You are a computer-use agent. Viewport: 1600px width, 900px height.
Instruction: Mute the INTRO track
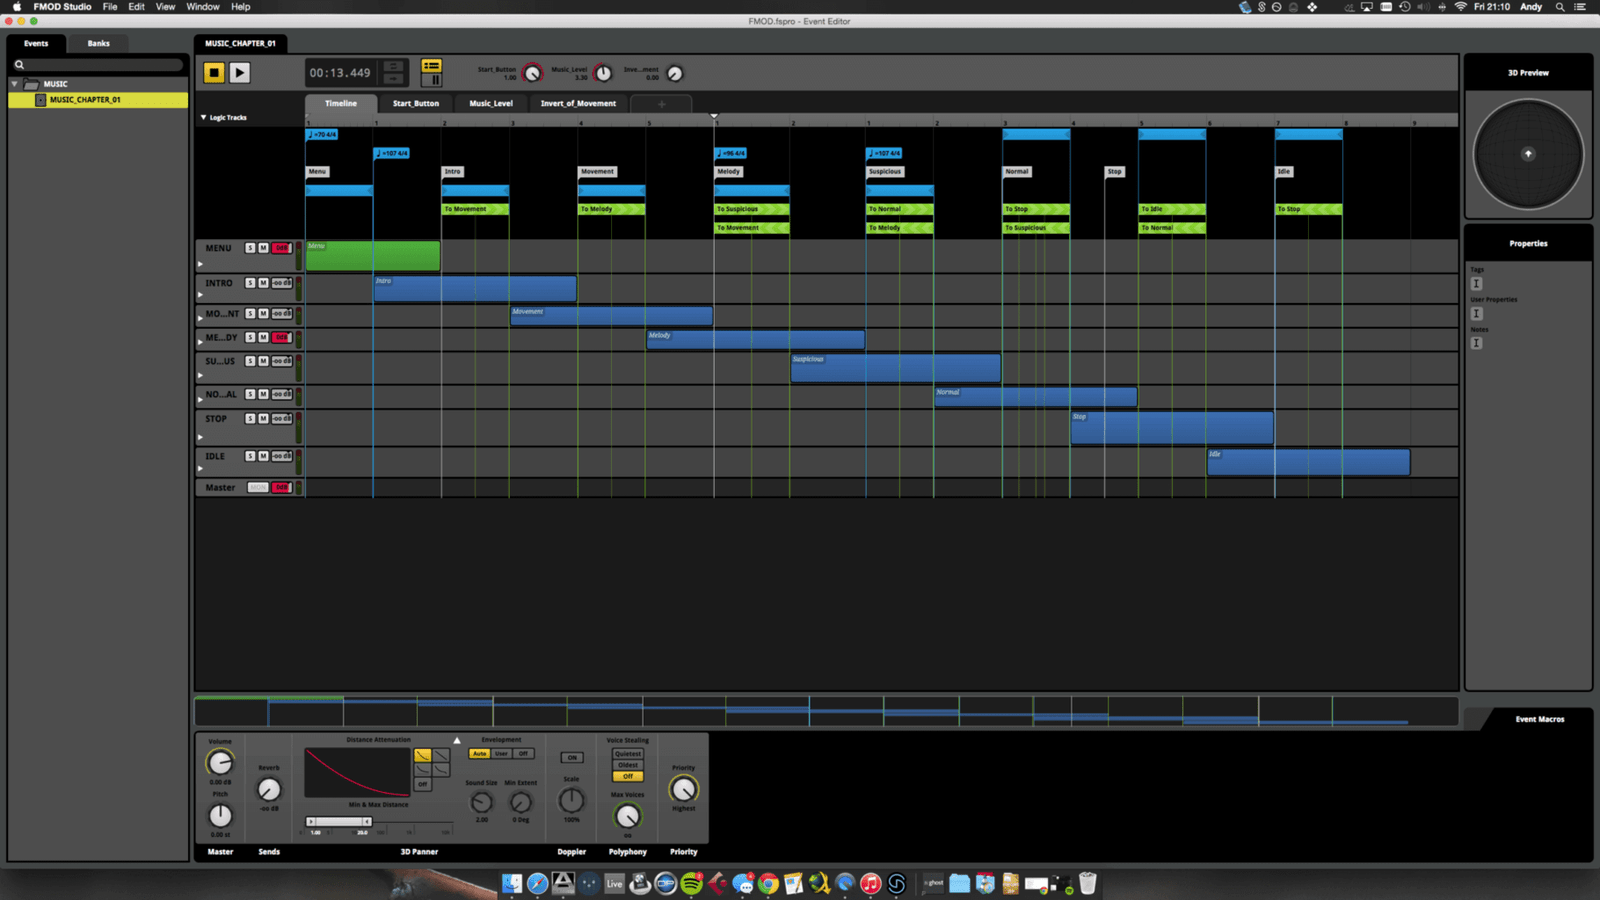(263, 283)
